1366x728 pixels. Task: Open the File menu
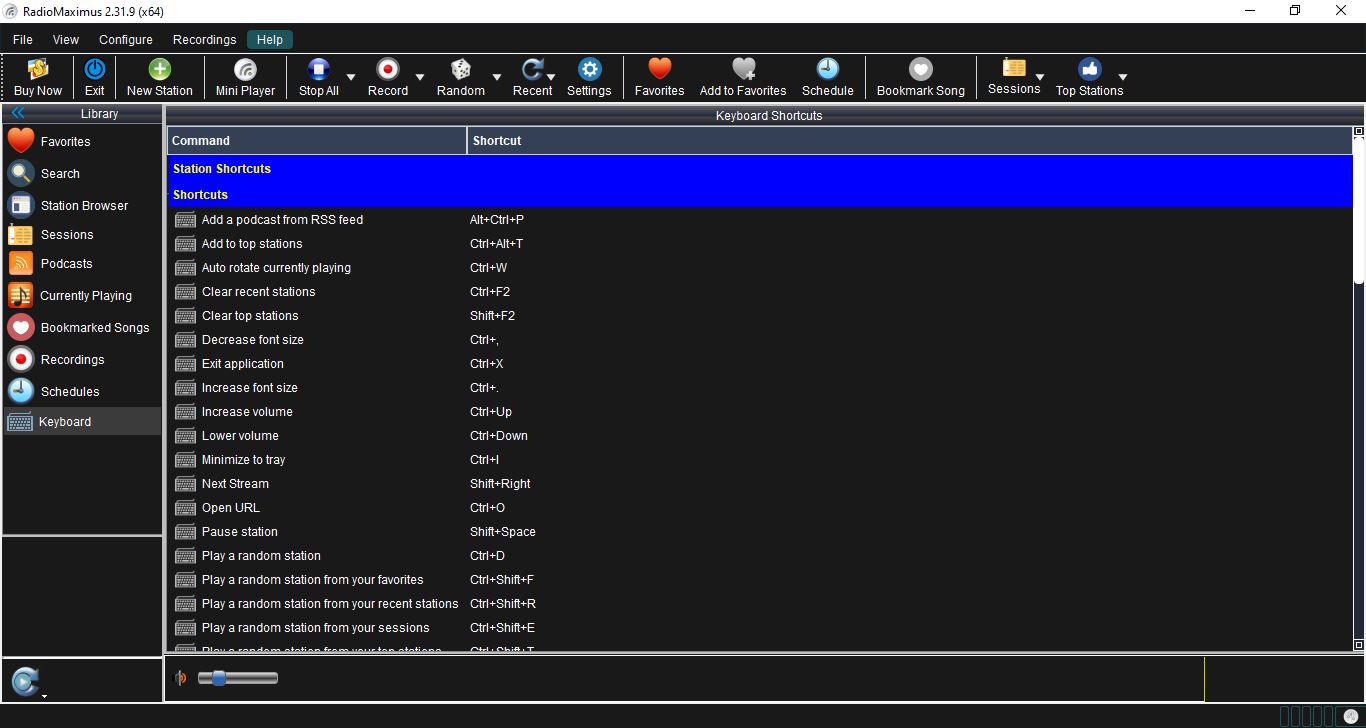(22, 40)
